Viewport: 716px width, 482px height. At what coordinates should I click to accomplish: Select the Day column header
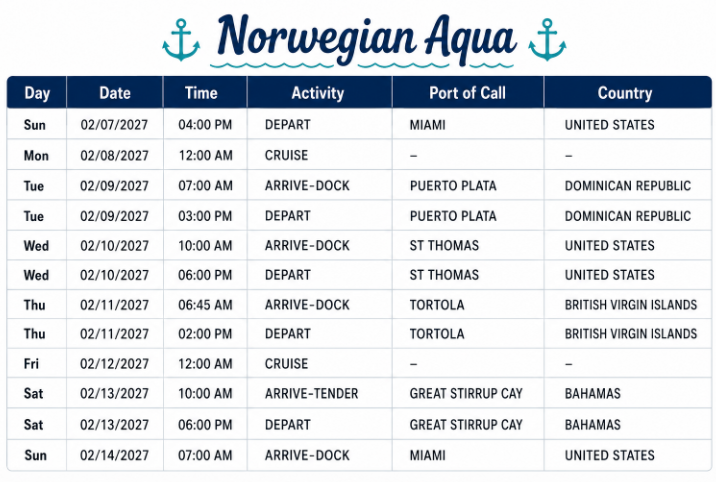(x=37, y=93)
